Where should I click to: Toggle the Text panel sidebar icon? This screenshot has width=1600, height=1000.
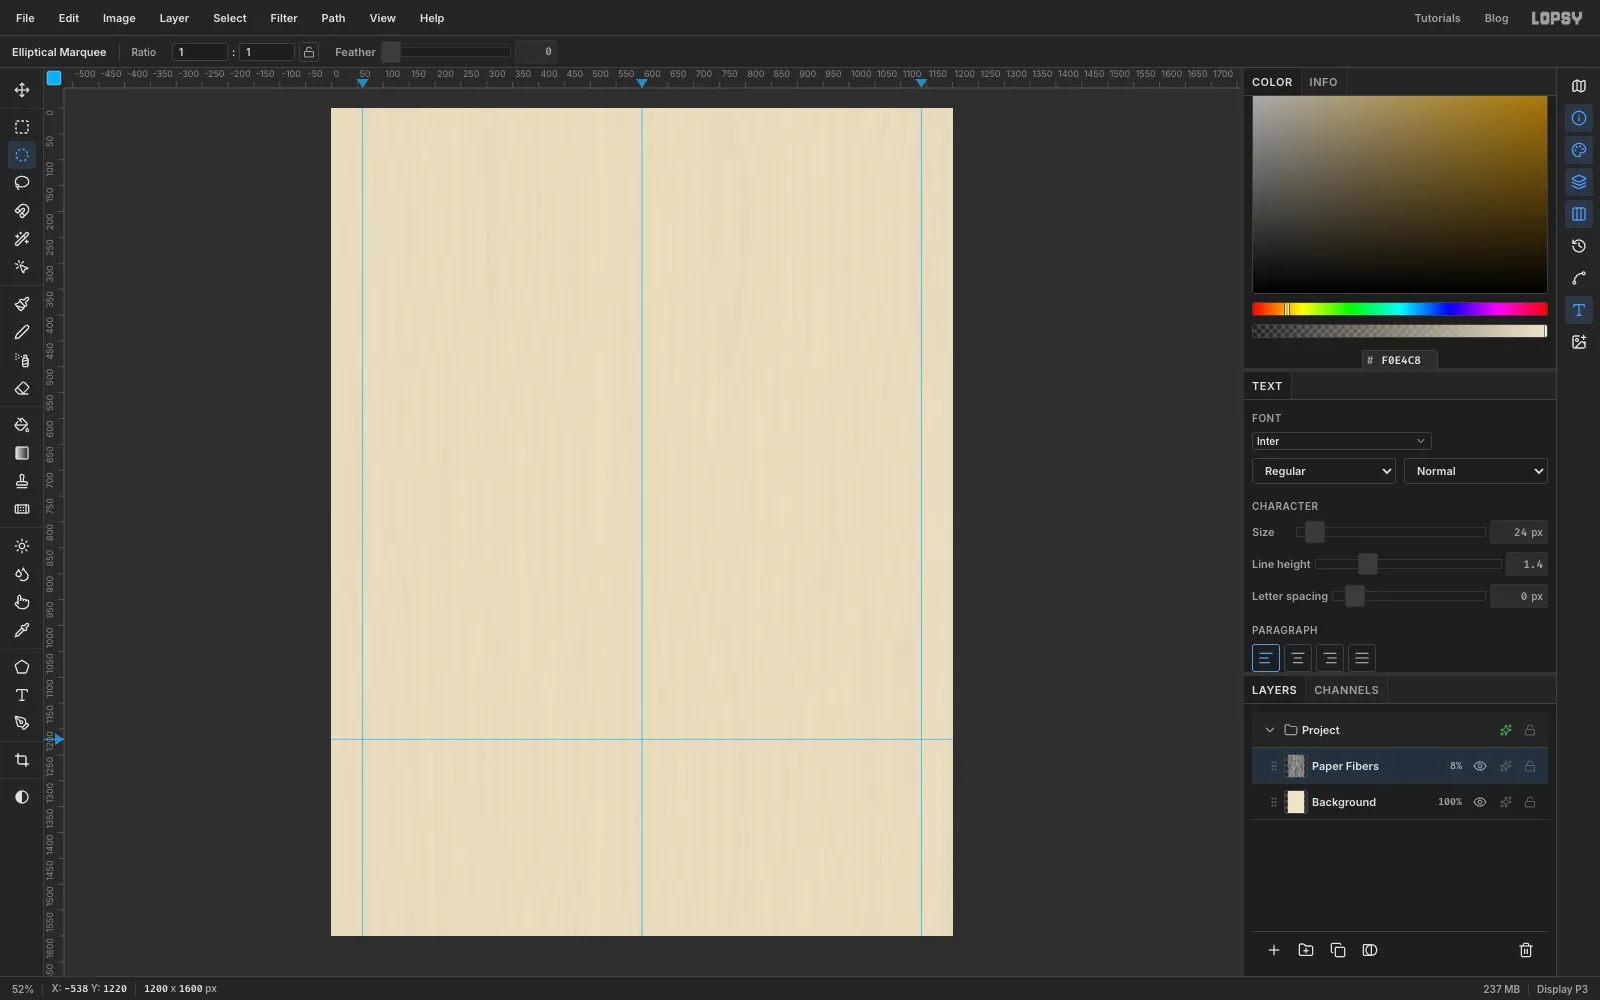click(1579, 310)
